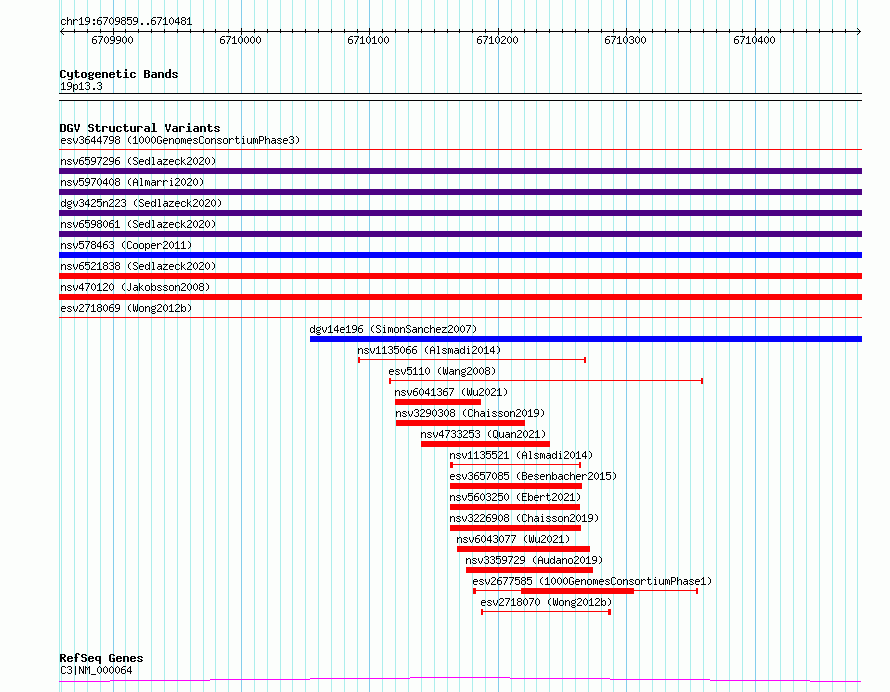890x692 pixels.
Task: Select the nsv3290308 (Chaisson2019) red bar
Action: (460, 423)
